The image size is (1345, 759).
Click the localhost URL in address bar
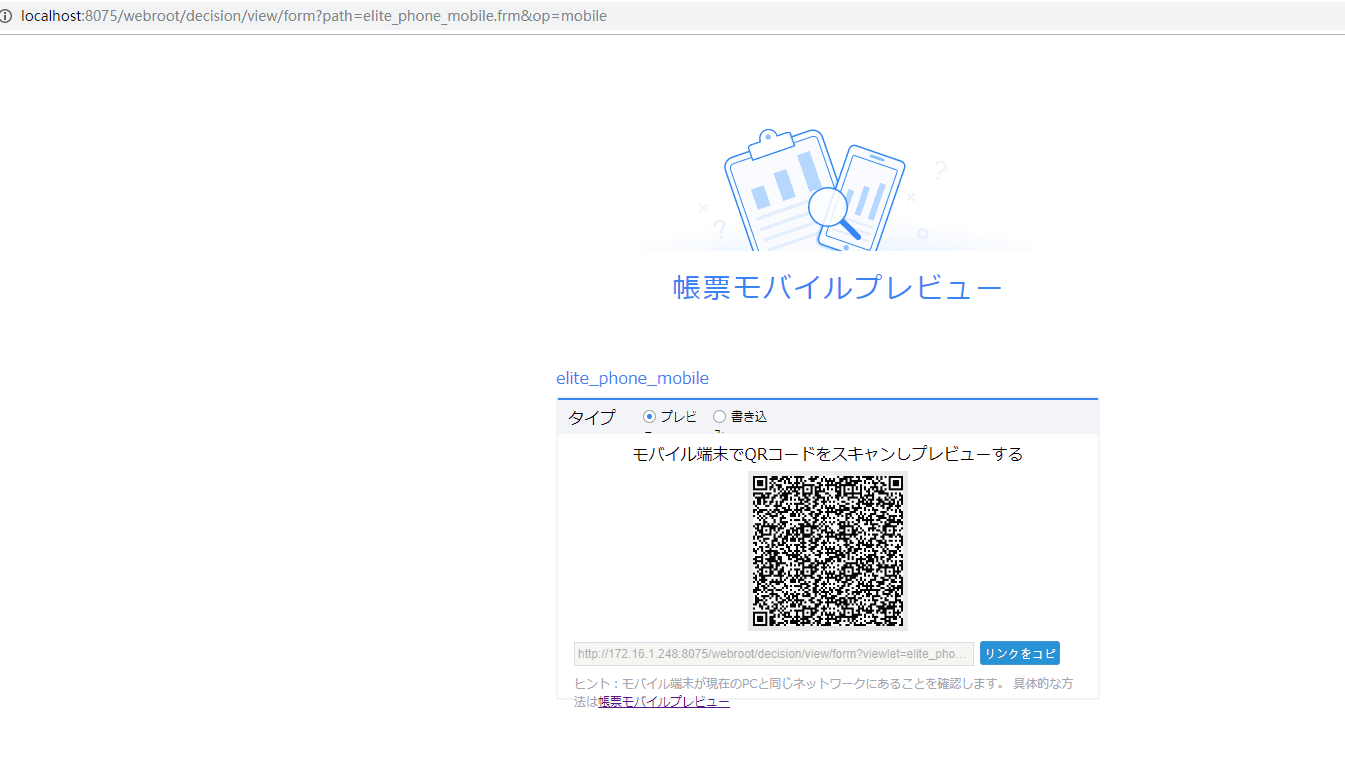pos(314,16)
